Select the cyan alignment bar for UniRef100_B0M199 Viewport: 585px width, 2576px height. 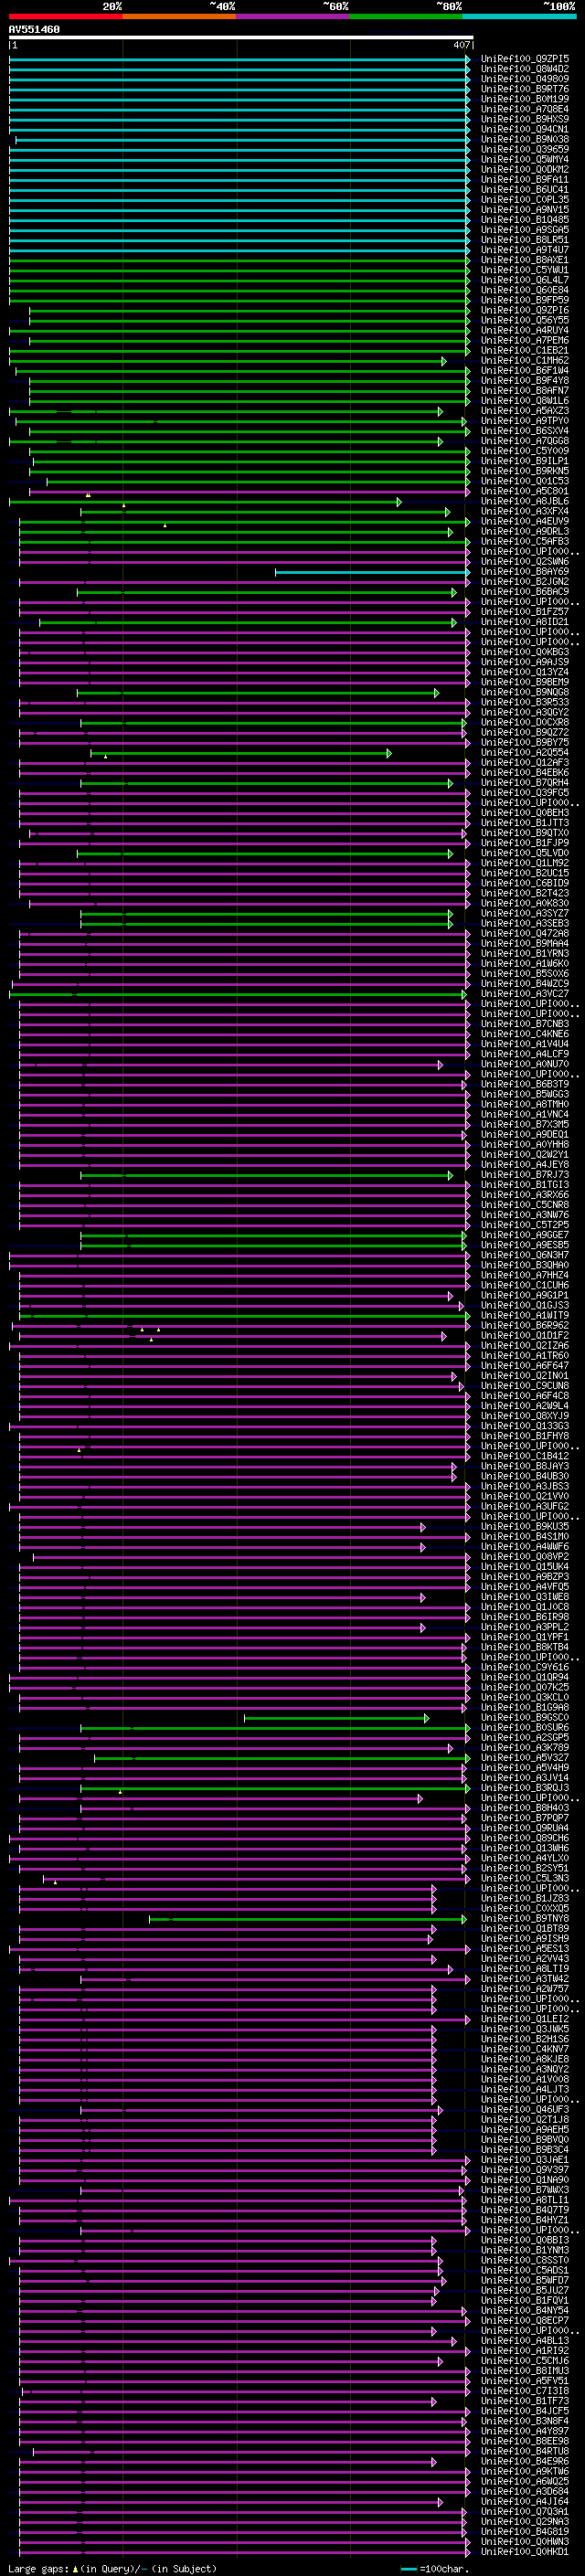coord(240,100)
